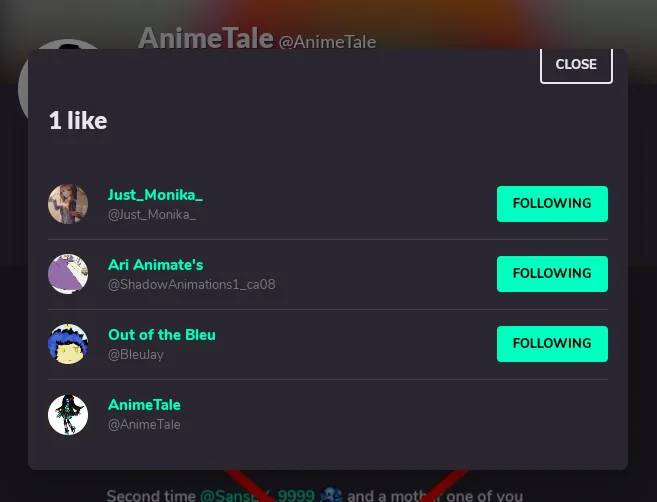Click @AnimeTale handle in page header
Viewport: 657px width, 502px height.
[327, 42]
